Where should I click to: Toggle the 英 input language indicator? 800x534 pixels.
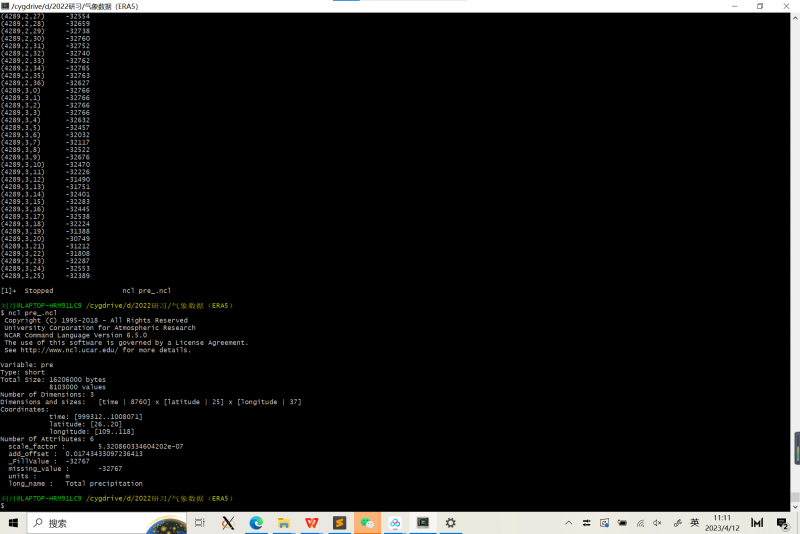pos(694,522)
